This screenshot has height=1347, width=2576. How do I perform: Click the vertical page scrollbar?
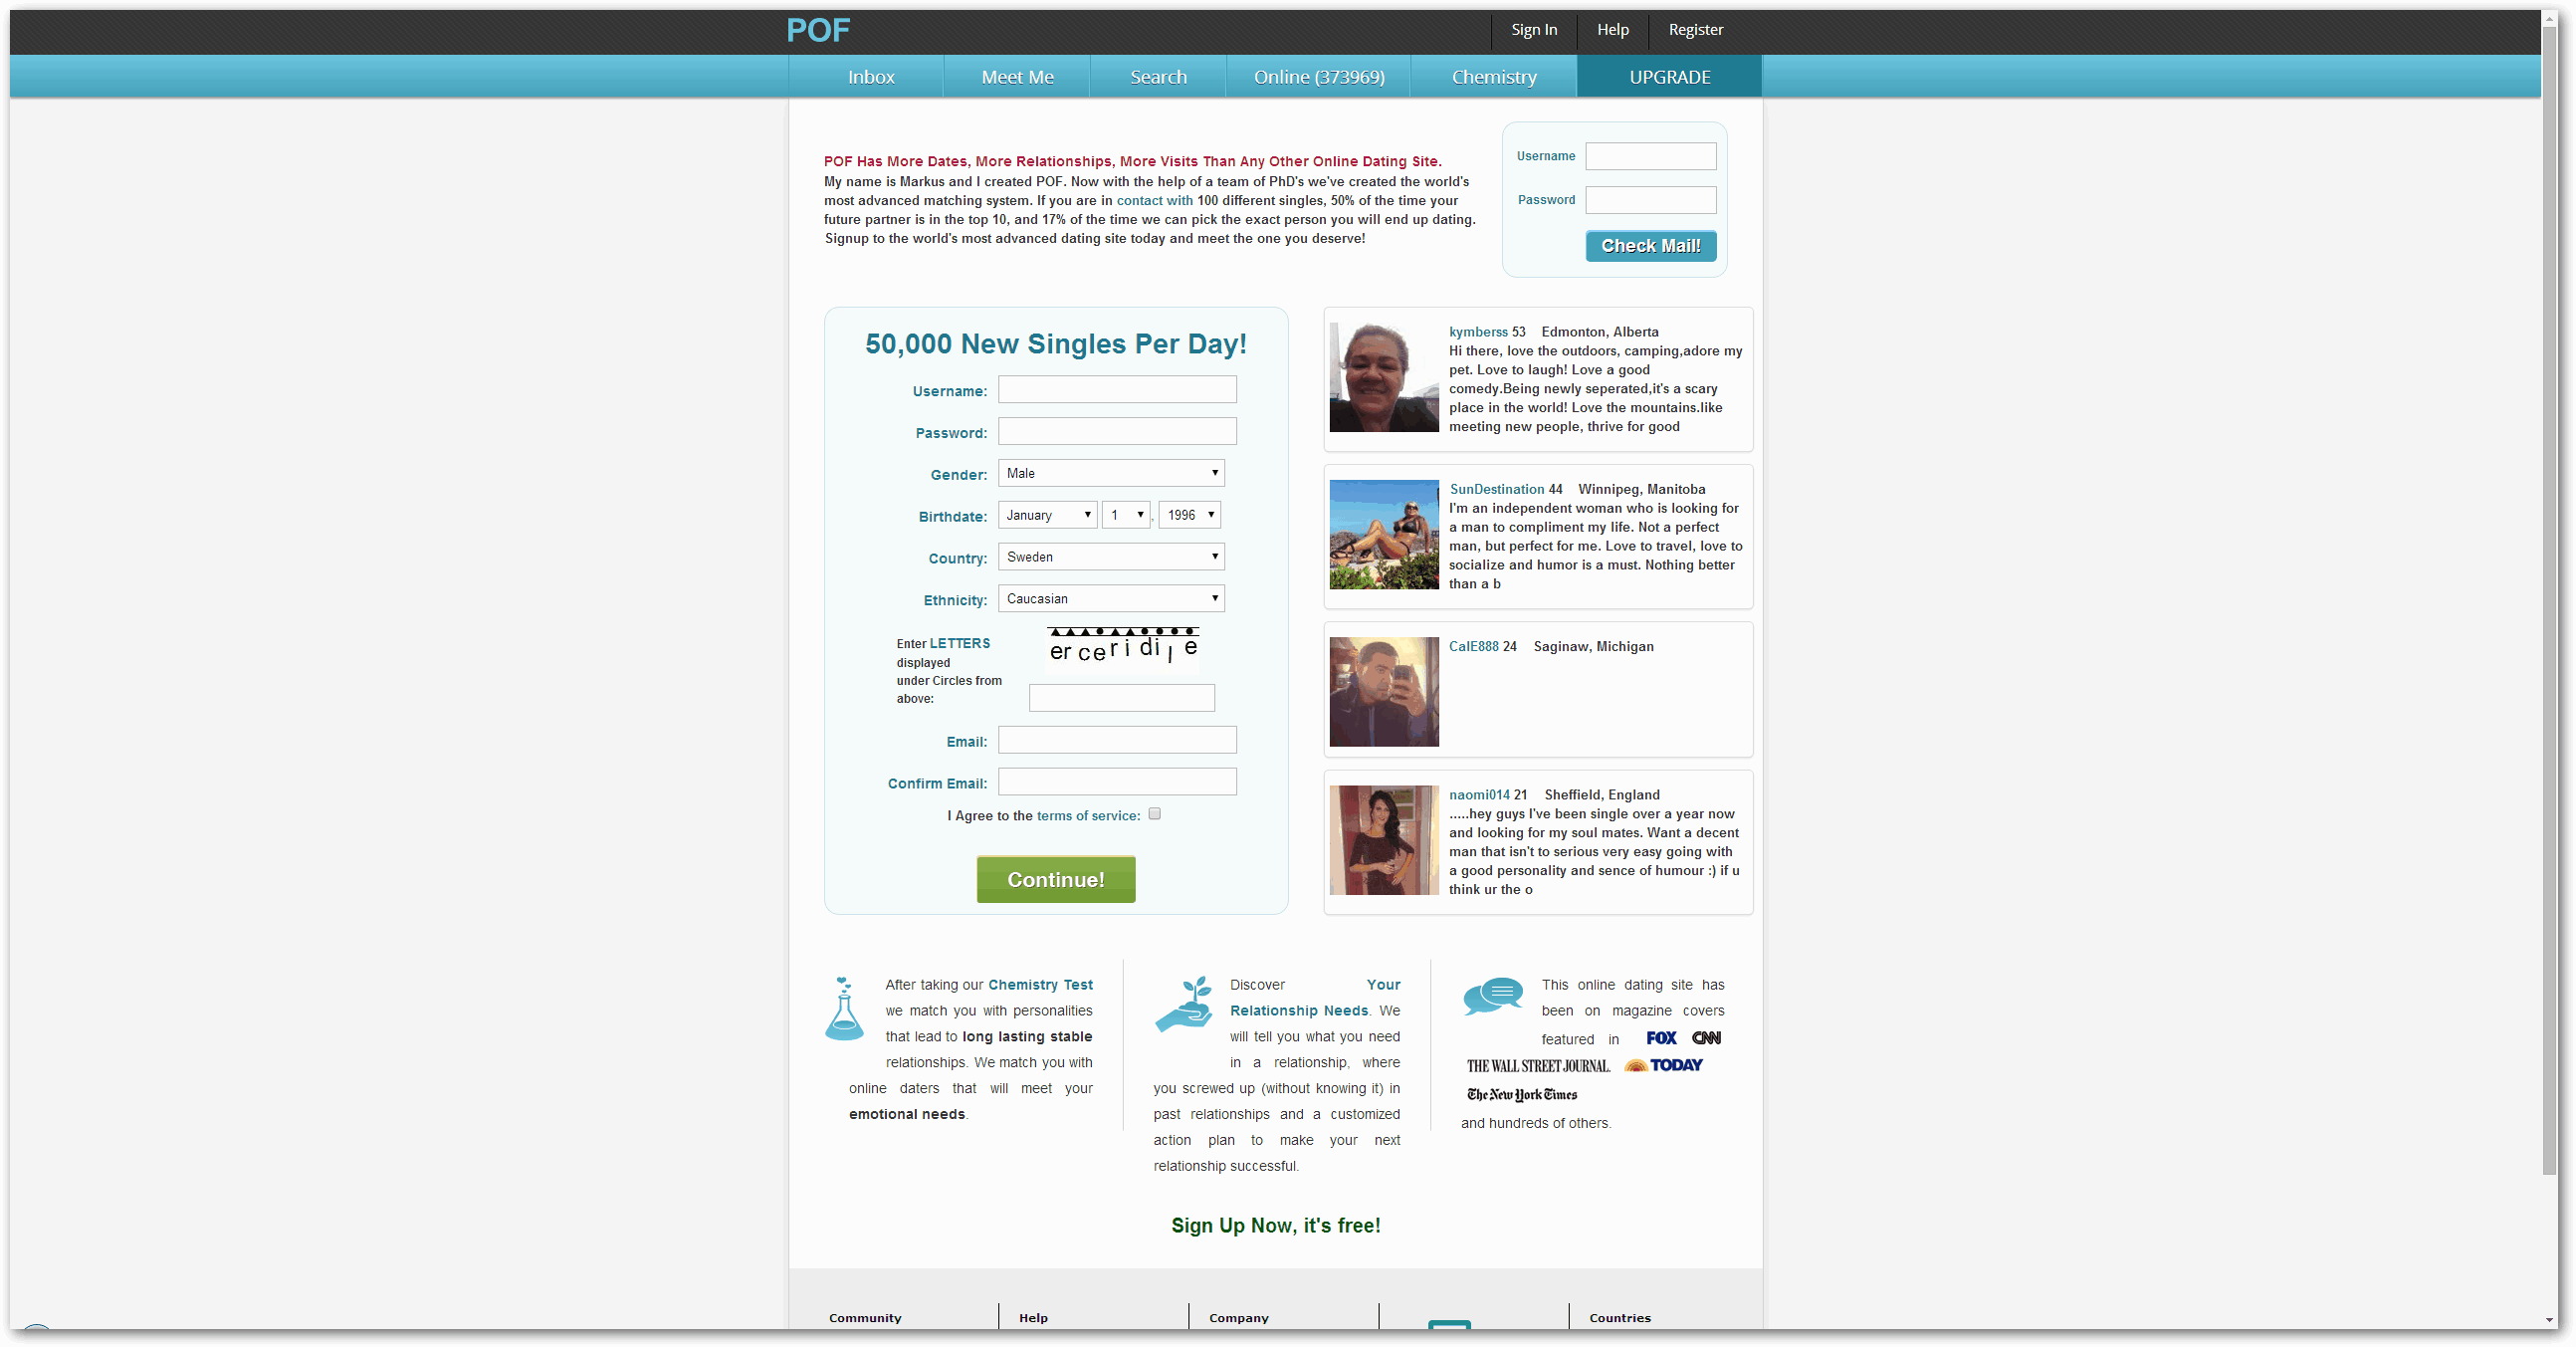[2549, 600]
